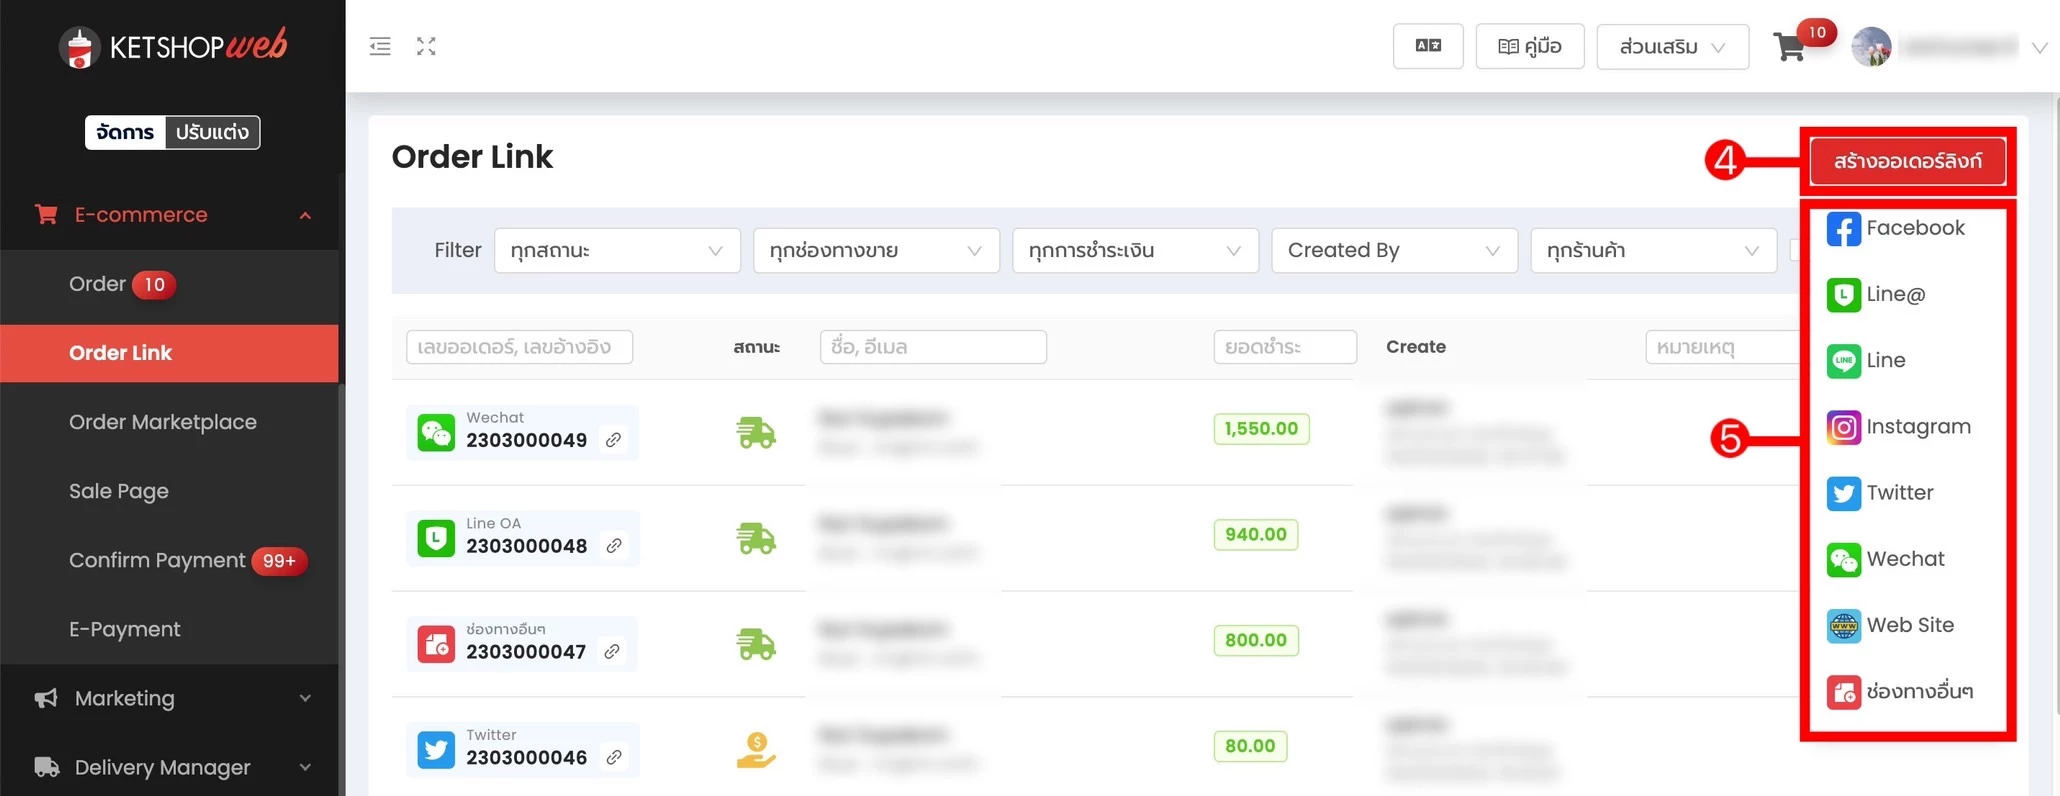Go to Confirm Payment menu item
The height and width of the screenshot is (796, 2060).
157,560
